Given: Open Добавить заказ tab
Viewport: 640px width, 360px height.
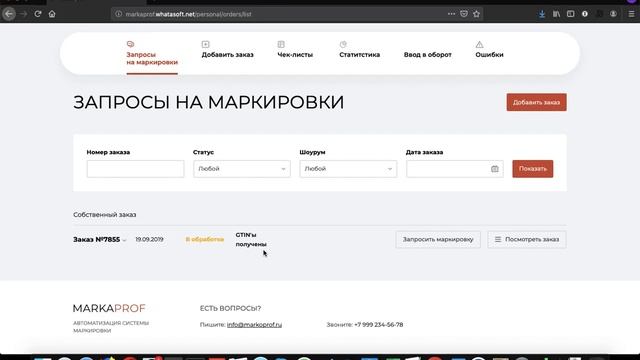Looking at the screenshot, I should coord(227,55).
